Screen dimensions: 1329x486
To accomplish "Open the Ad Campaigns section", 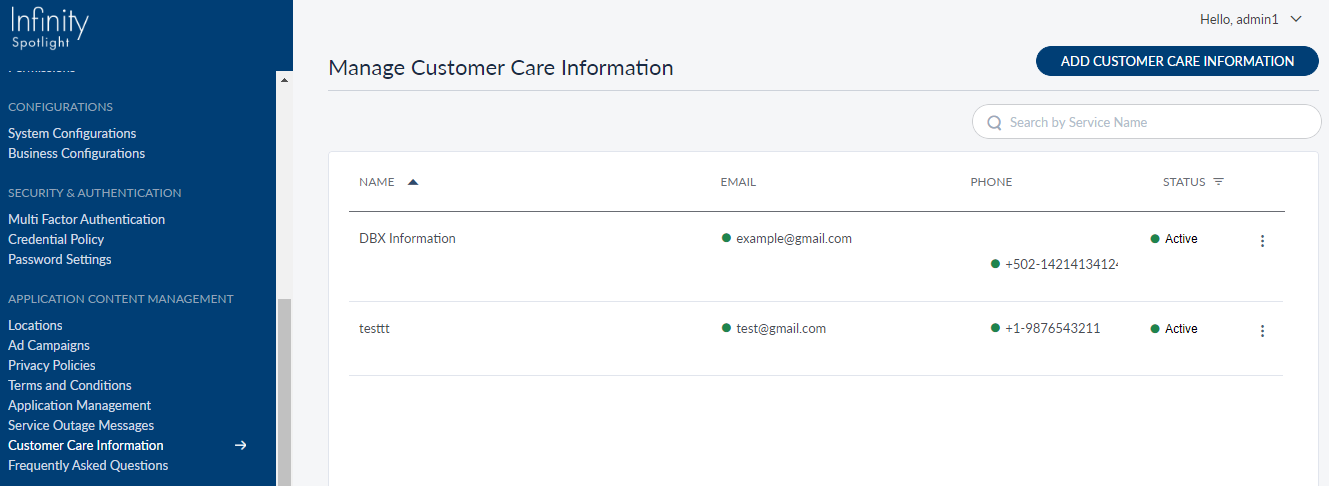I will pos(49,345).
